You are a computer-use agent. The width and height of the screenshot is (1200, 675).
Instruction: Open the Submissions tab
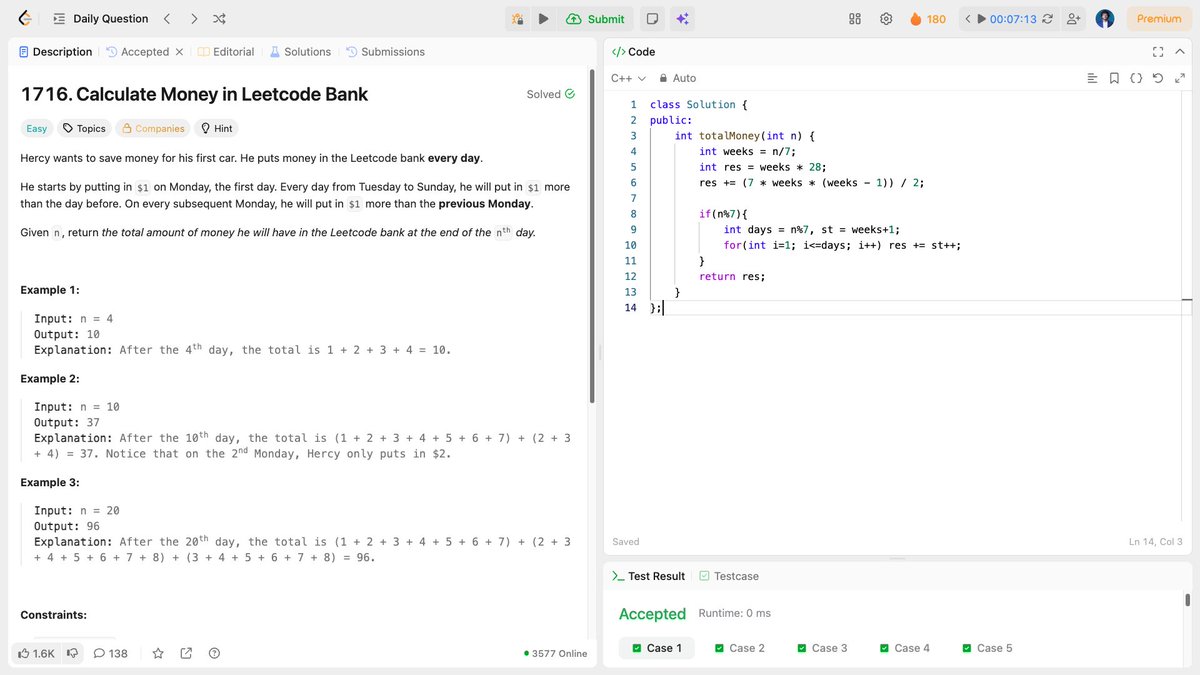(385, 52)
